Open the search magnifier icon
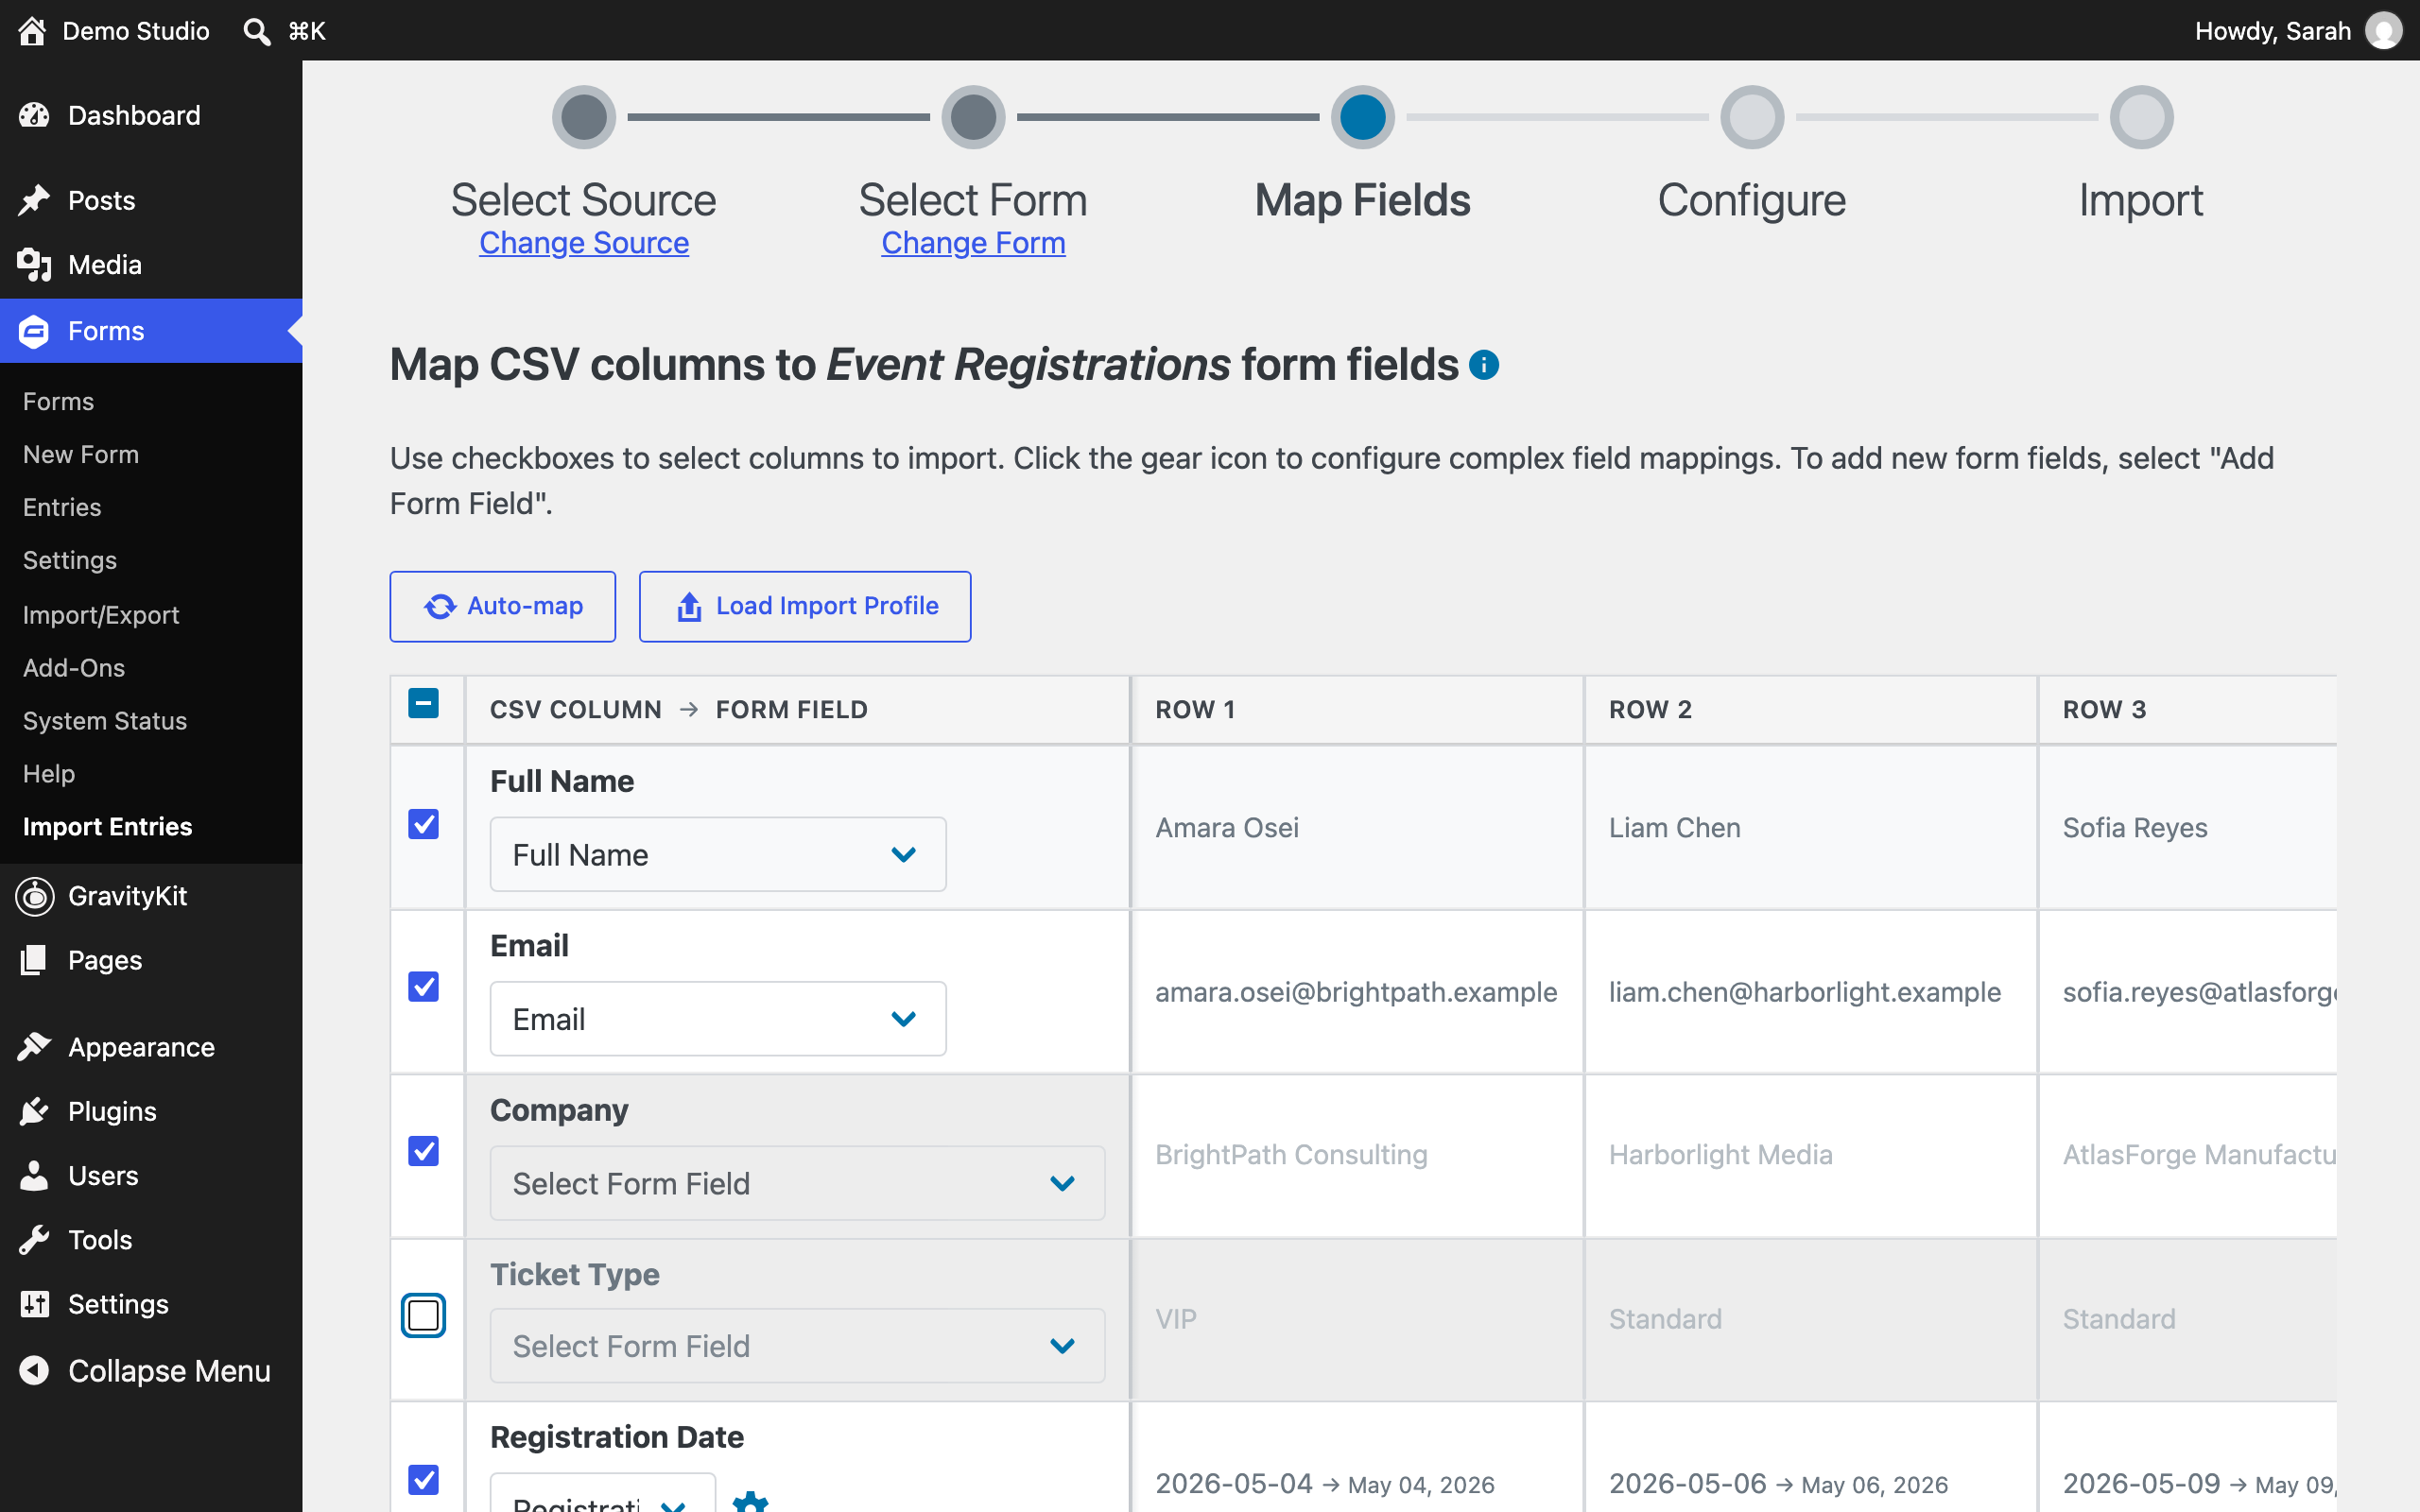 [257, 31]
